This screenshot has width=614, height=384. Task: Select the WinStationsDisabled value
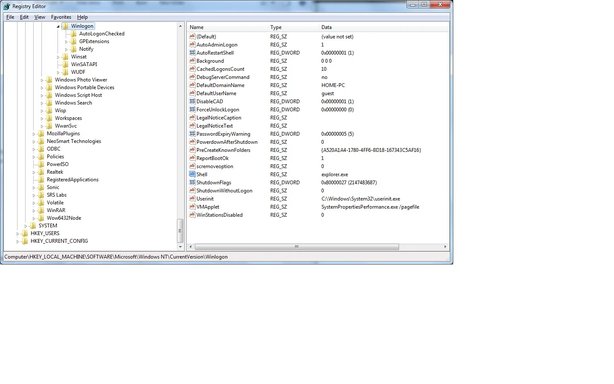tap(219, 215)
